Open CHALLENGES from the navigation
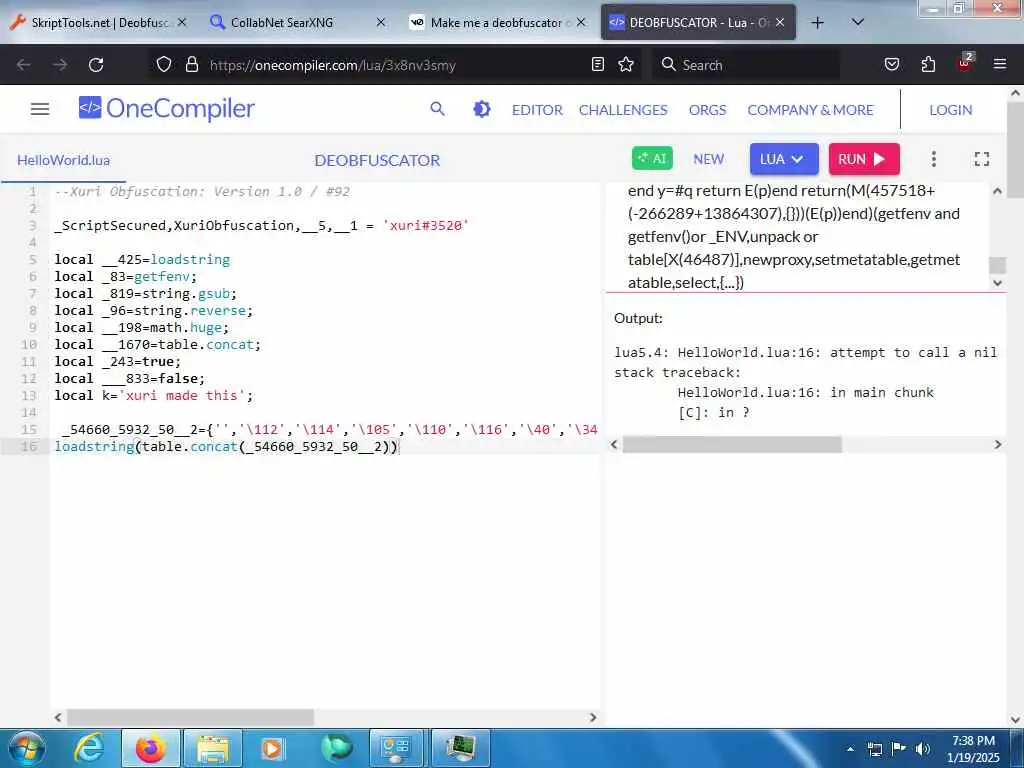Screen dimensions: 1024x768 pyautogui.click(x=623, y=110)
